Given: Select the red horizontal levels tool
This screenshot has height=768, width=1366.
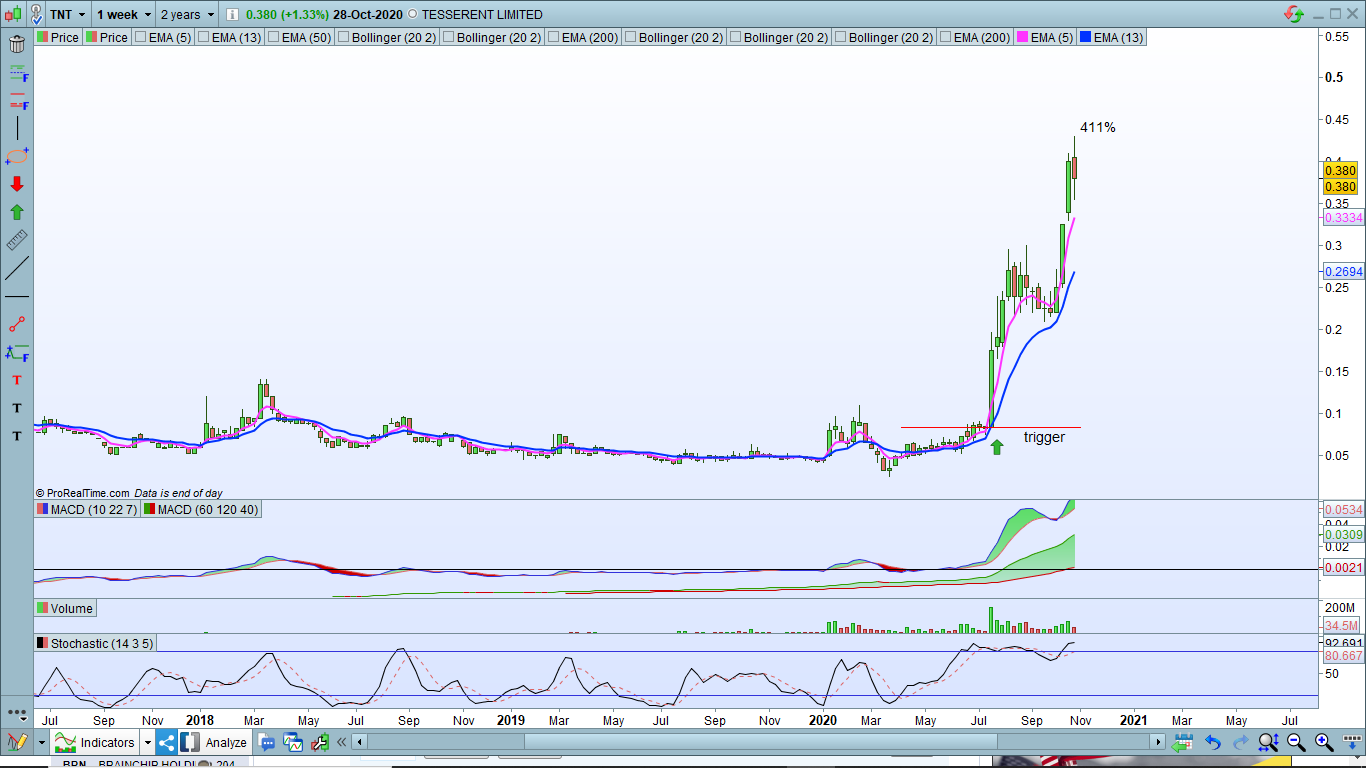Looking at the screenshot, I should [17, 101].
